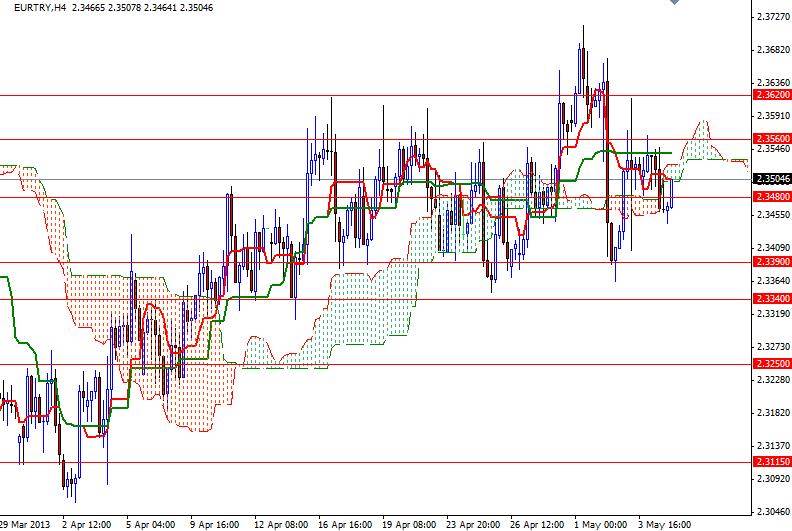The width and height of the screenshot is (792, 531).
Task: Select the 2.34800 red price level label
Action: tap(772, 197)
